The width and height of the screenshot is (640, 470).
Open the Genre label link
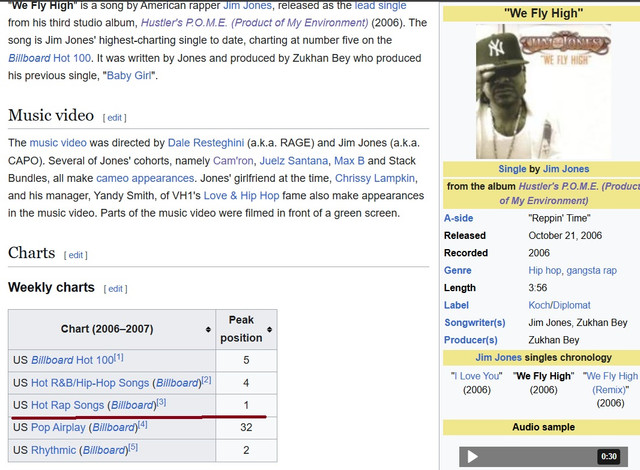[x=458, y=270]
